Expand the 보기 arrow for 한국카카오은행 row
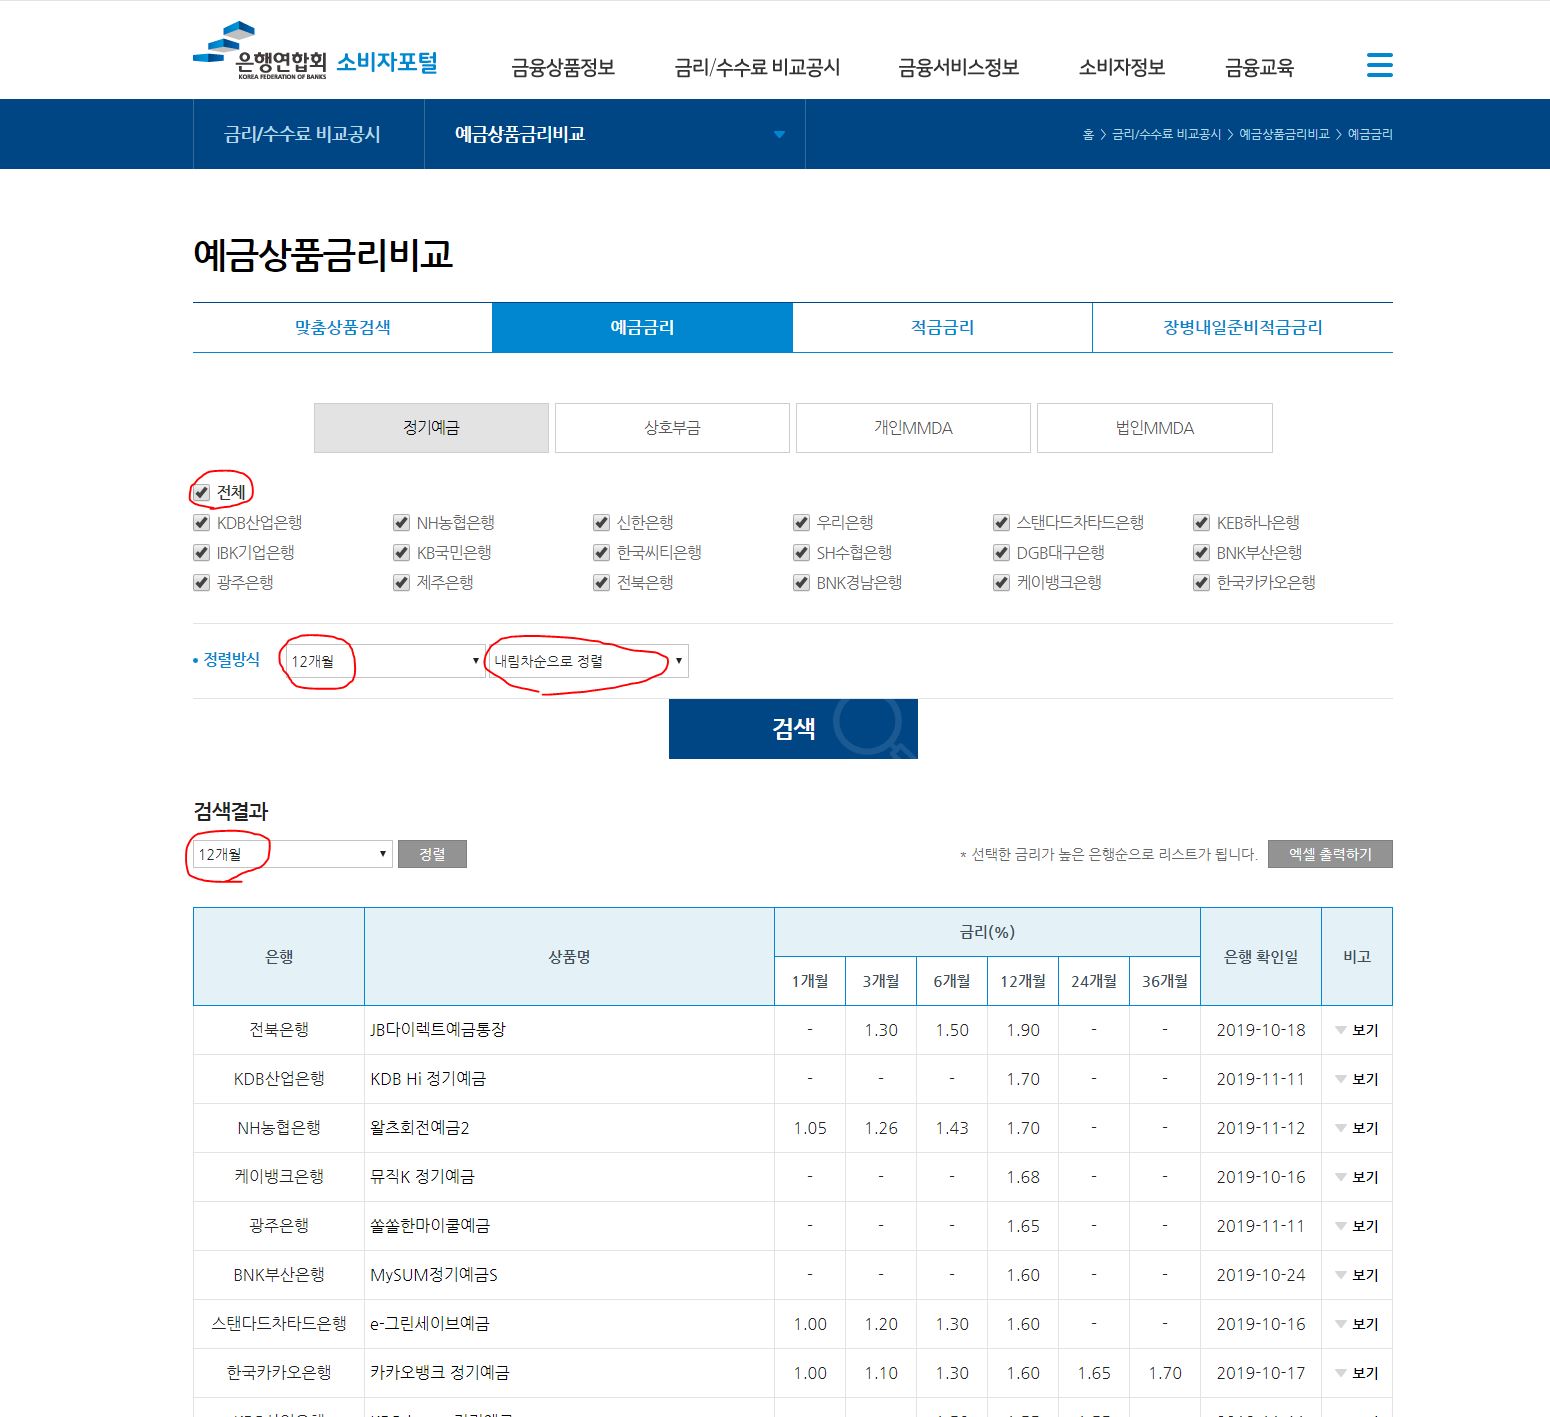The image size is (1550, 1417). coord(1356,1373)
